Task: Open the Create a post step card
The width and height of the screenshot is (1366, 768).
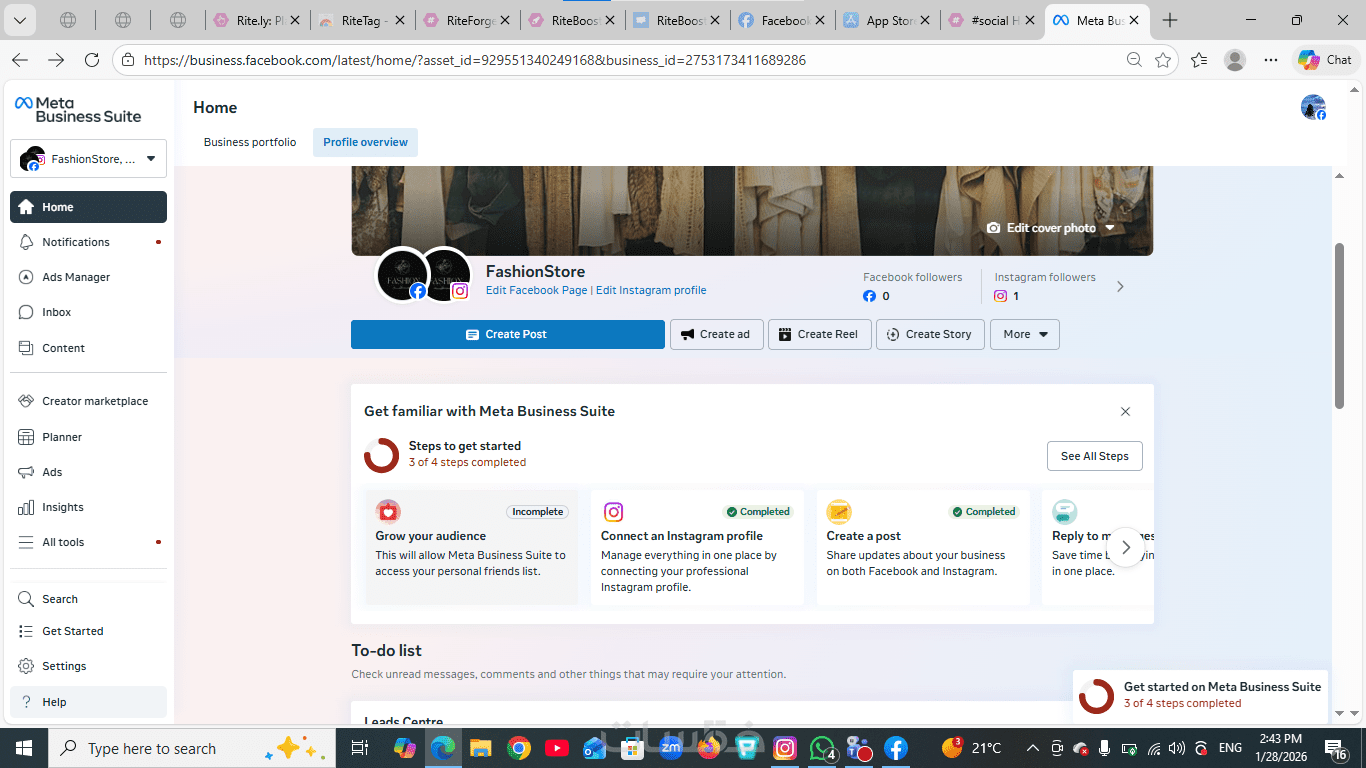Action: tap(923, 547)
